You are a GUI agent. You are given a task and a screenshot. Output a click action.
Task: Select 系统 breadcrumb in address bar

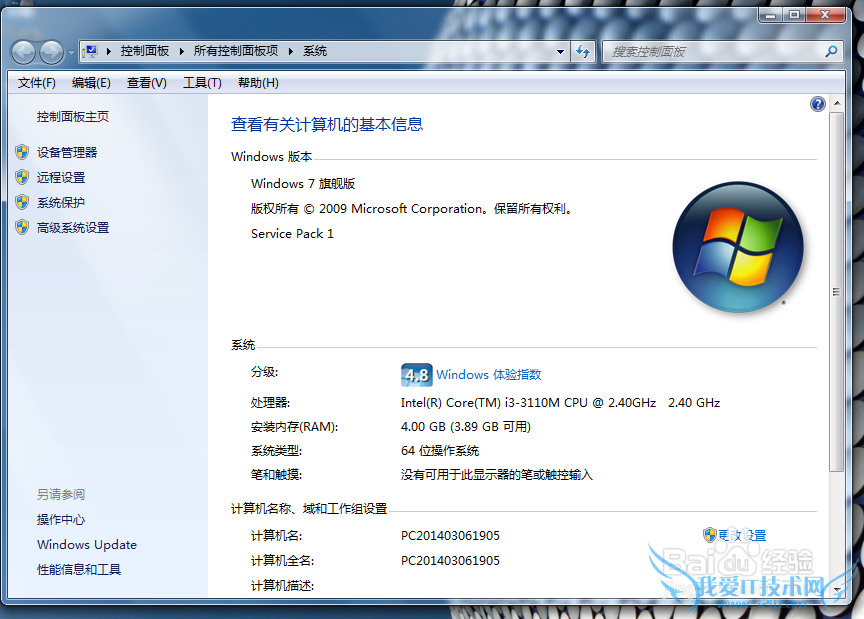click(x=315, y=51)
